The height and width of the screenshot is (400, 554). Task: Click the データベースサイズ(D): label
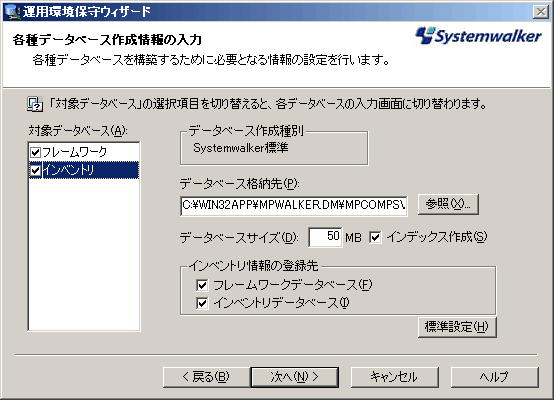pos(239,237)
